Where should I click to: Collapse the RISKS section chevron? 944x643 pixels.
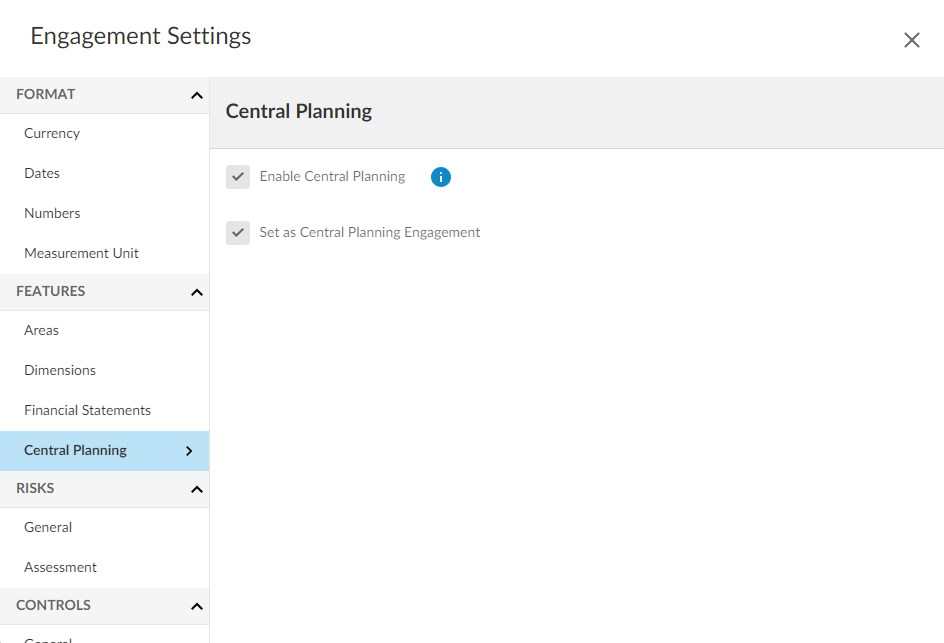point(196,489)
